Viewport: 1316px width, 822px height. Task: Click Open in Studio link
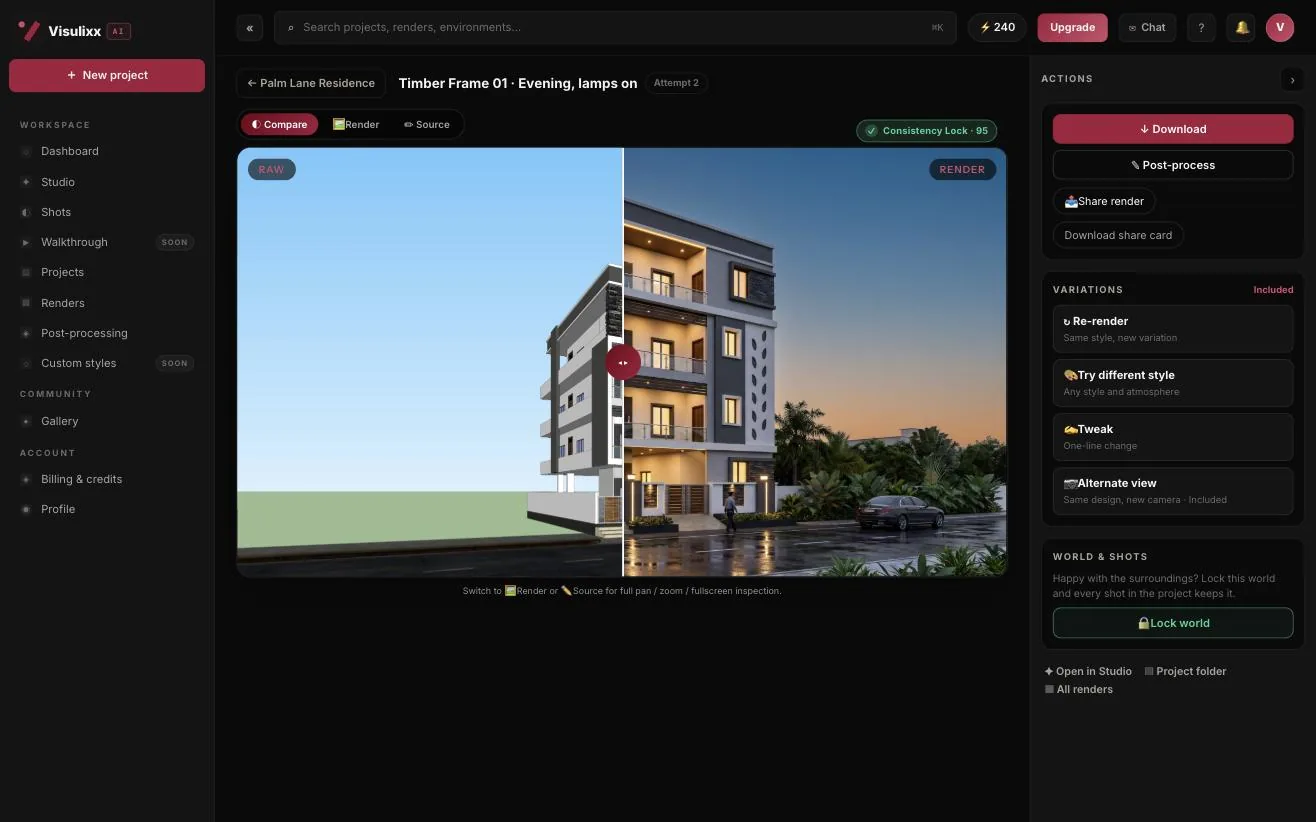(1088, 671)
